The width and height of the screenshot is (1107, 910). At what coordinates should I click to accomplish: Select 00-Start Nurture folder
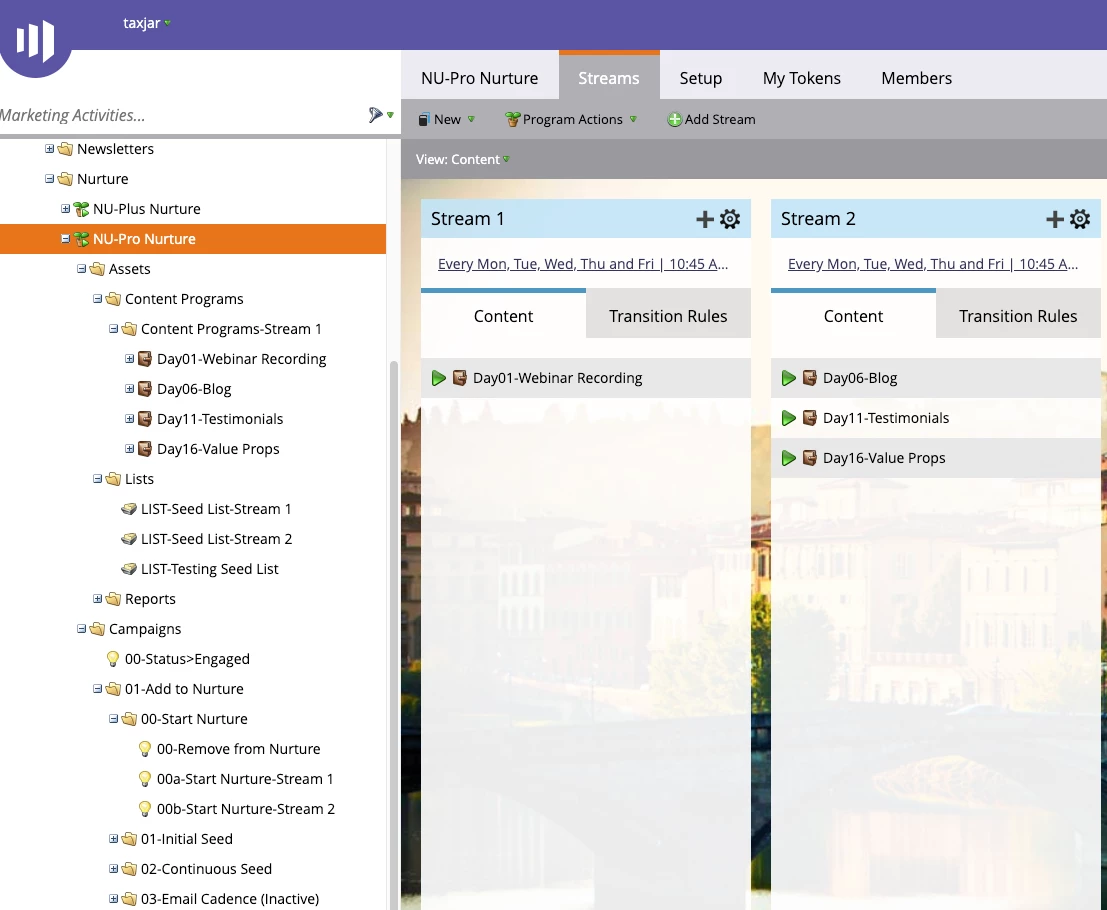pos(194,719)
